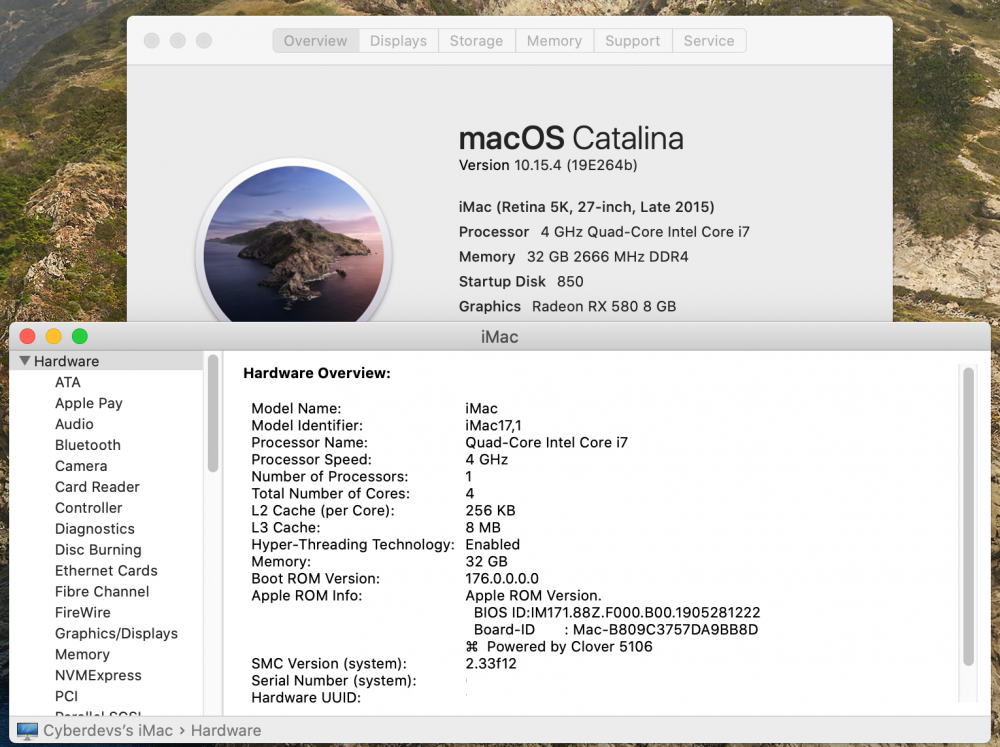This screenshot has width=1000, height=747.
Task: Click the 8 MB L3 cache value
Action: (x=483, y=528)
